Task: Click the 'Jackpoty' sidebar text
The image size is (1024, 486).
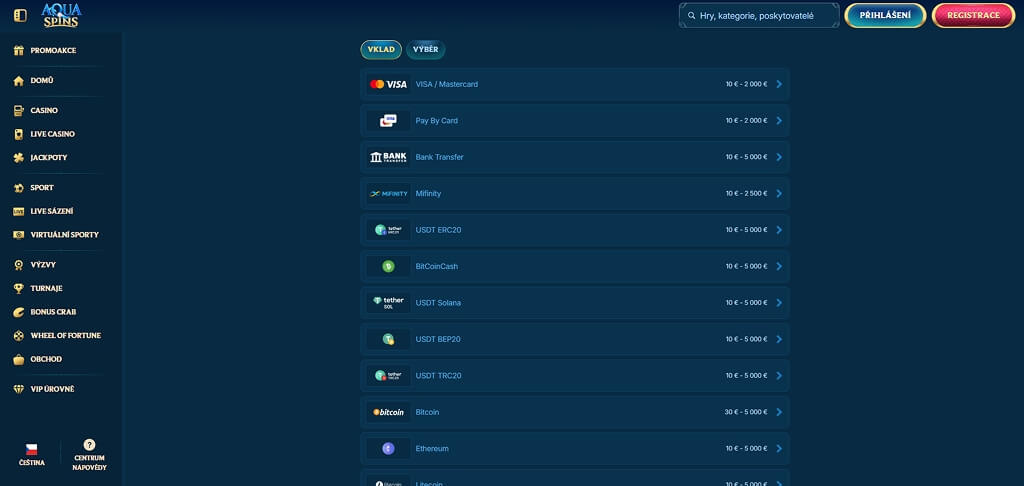Action: coord(49,157)
